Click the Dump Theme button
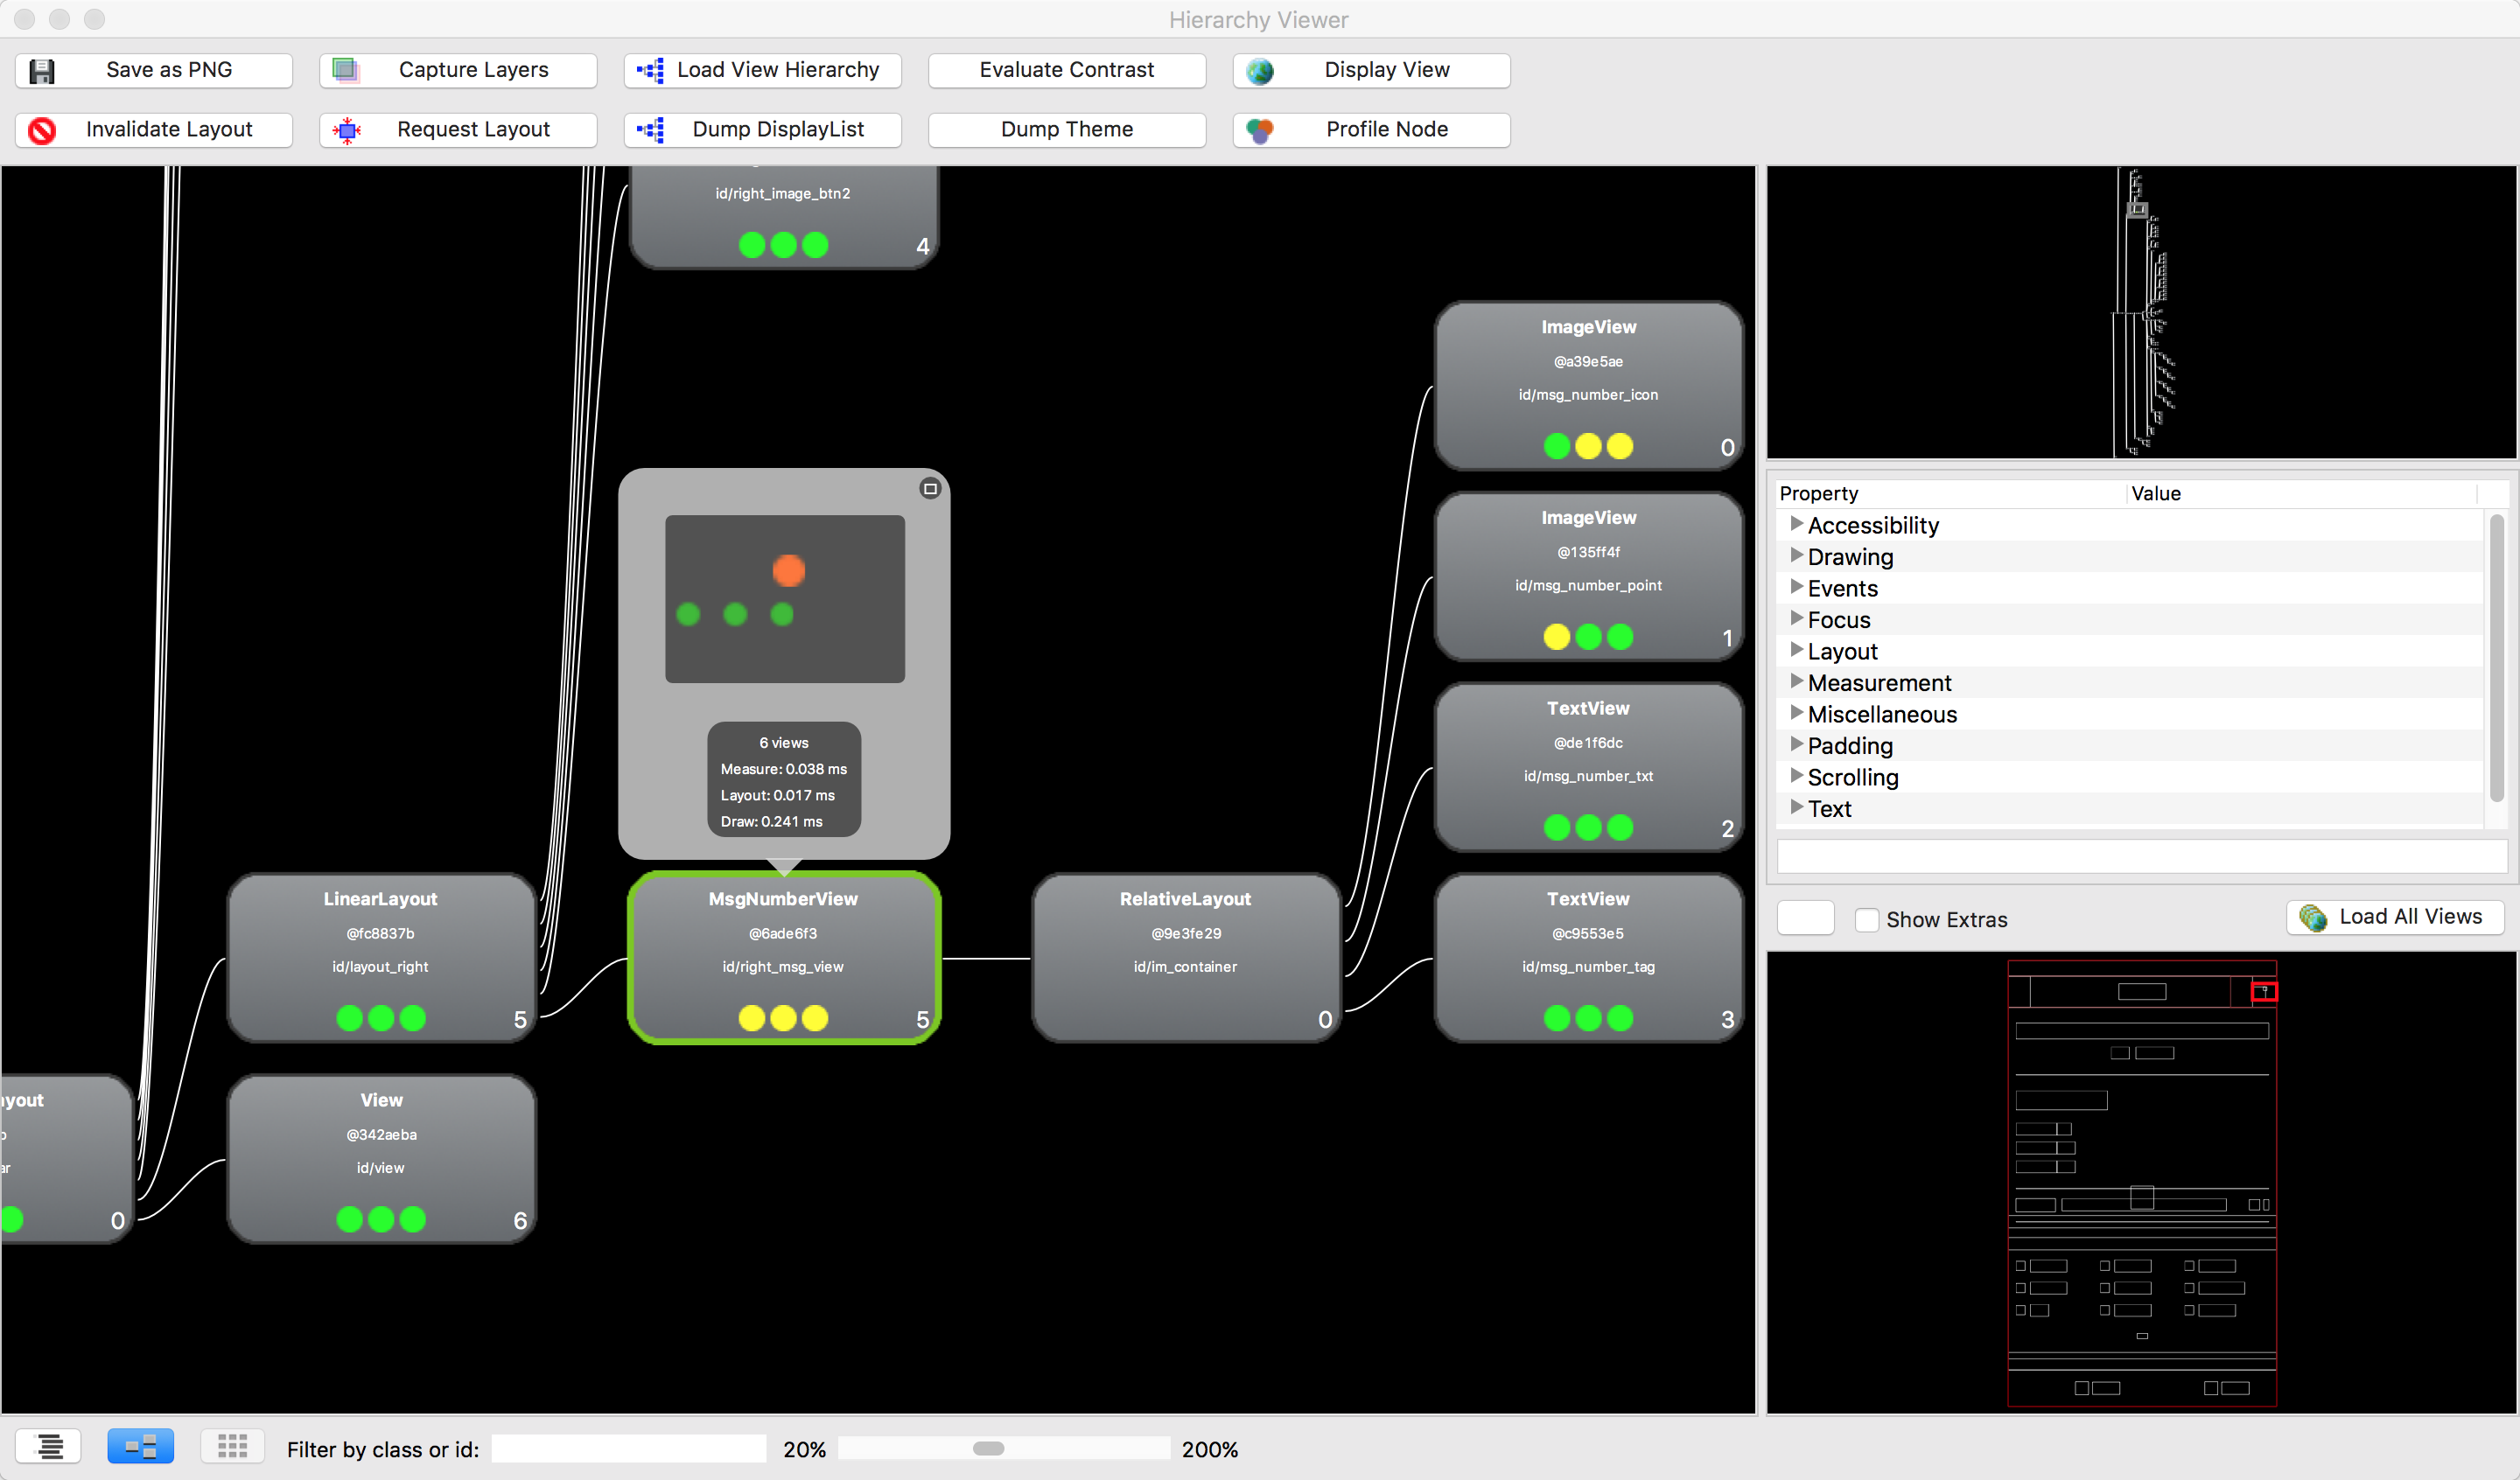Viewport: 2520px width, 1480px height. point(1066,130)
